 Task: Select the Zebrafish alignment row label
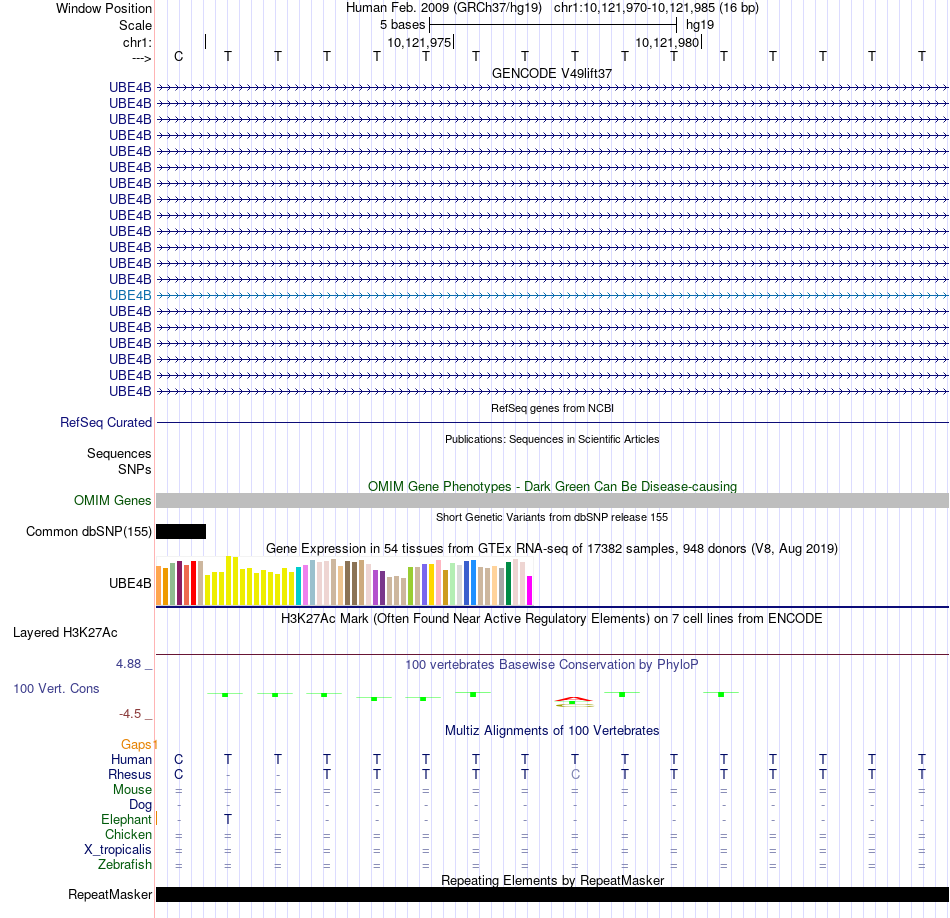click(x=125, y=865)
